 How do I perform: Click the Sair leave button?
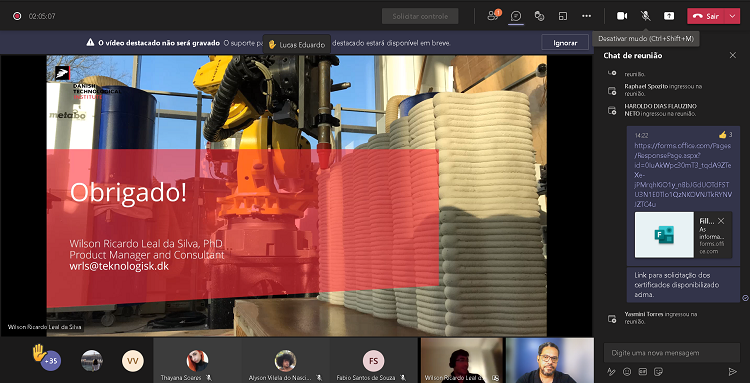(x=706, y=16)
